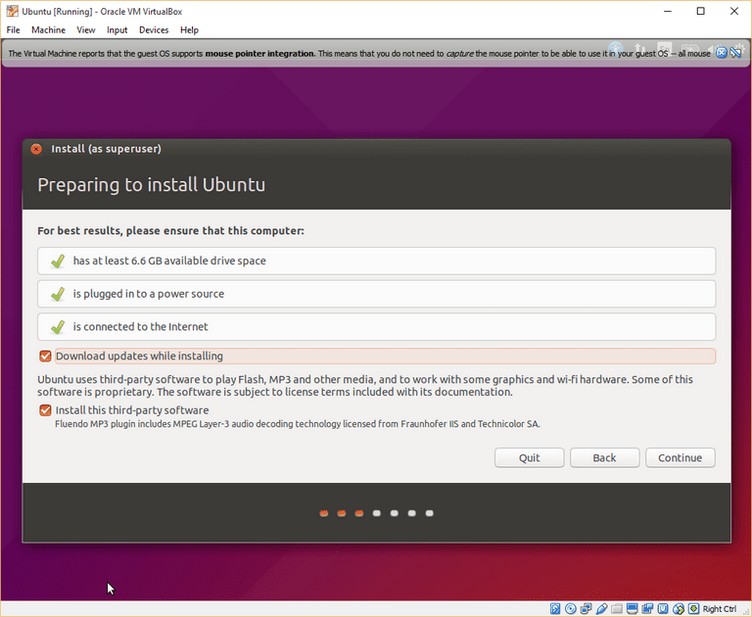This screenshot has width=752, height=617.
Task: Click the USB devices status icon
Action: (601, 609)
